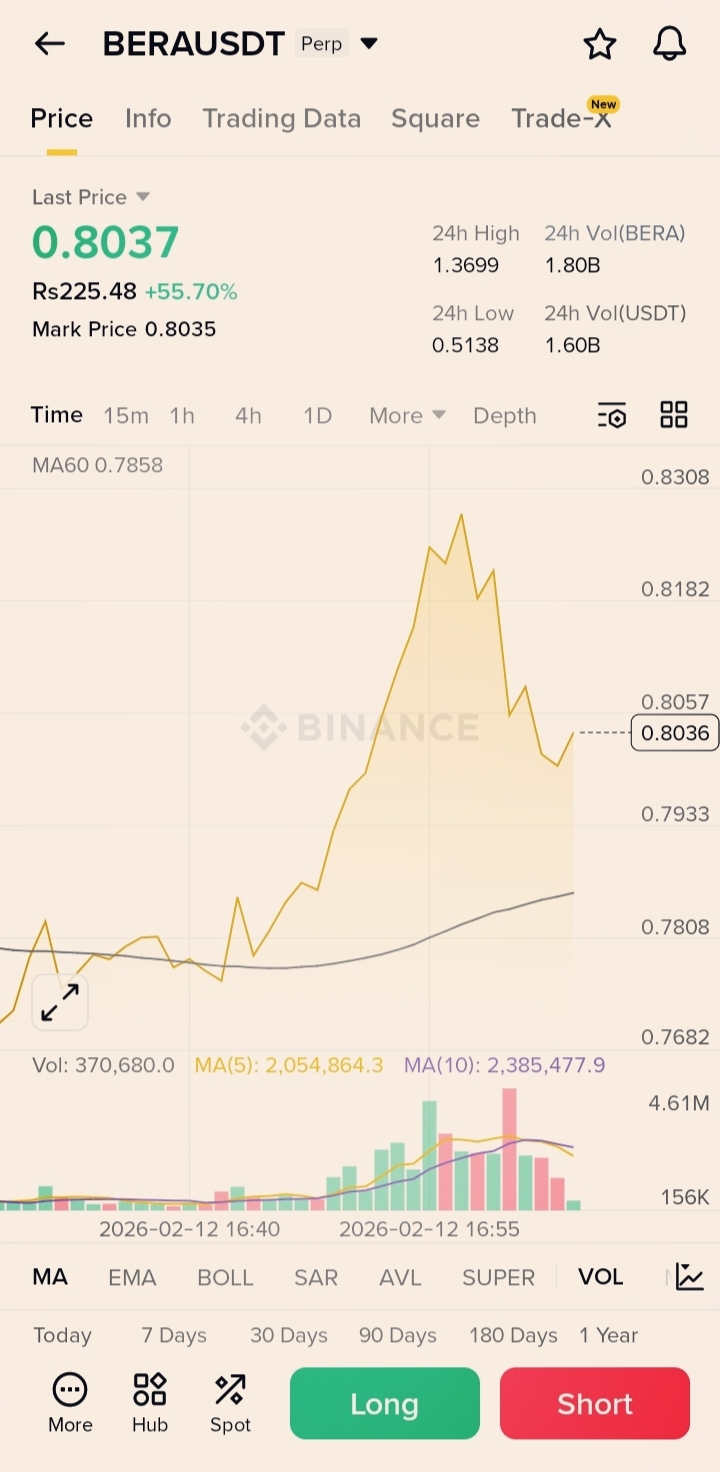720x1472 pixels.
Task: Expand the More timeframes dropdown
Action: (x=407, y=416)
